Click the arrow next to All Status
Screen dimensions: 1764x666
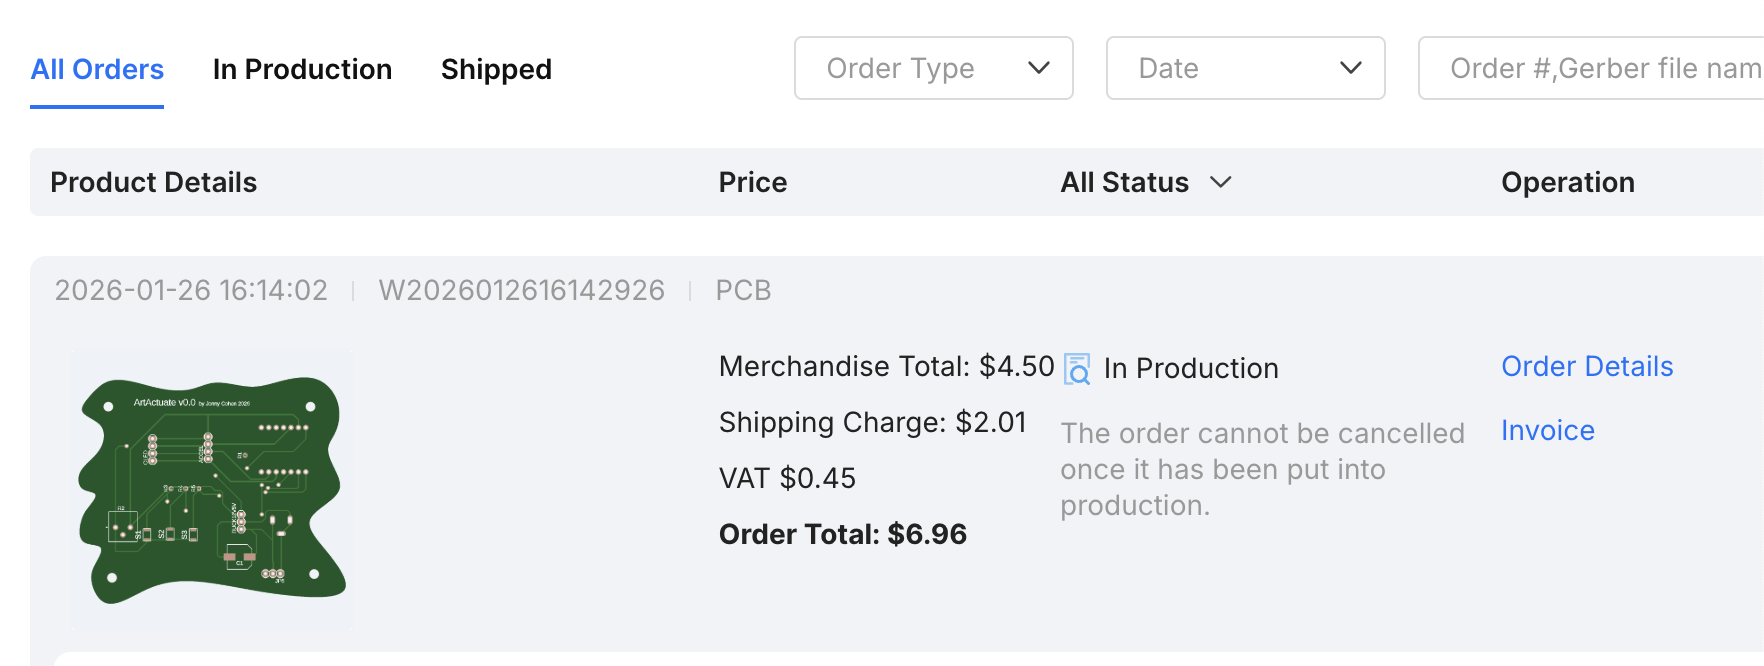coord(1220,182)
